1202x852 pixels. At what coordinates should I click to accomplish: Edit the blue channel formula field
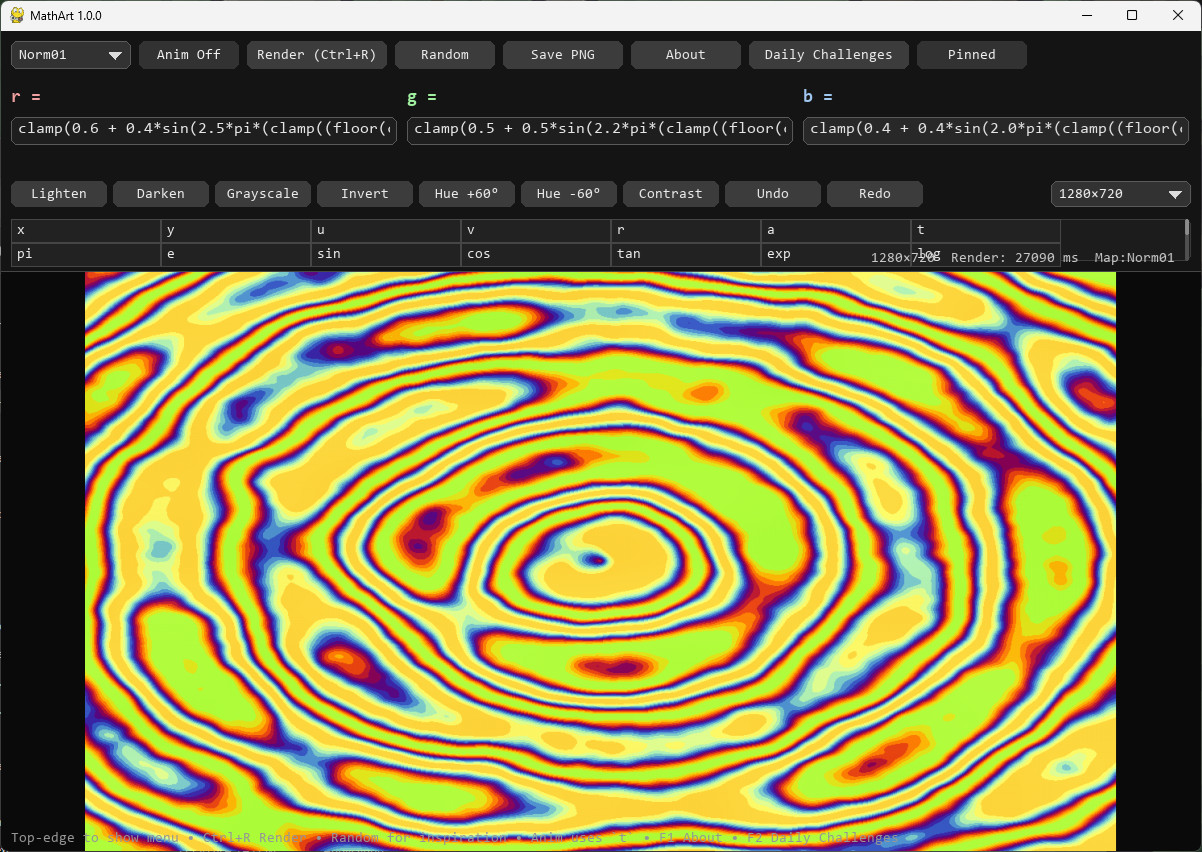[x=997, y=130]
